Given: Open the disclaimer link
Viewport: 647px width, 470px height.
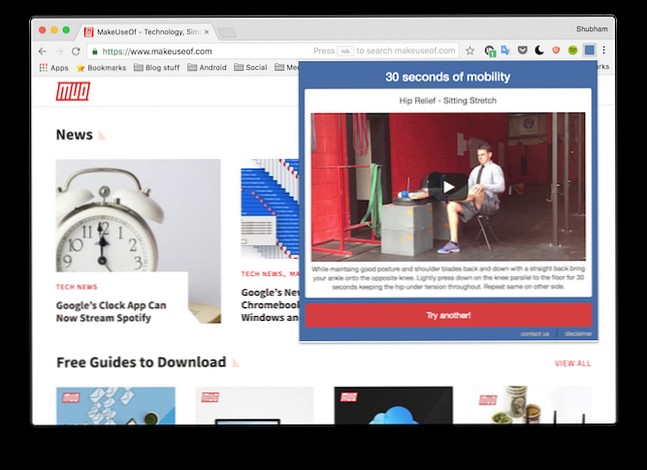Looking at the screenshot, I should [x=578, y=333].
